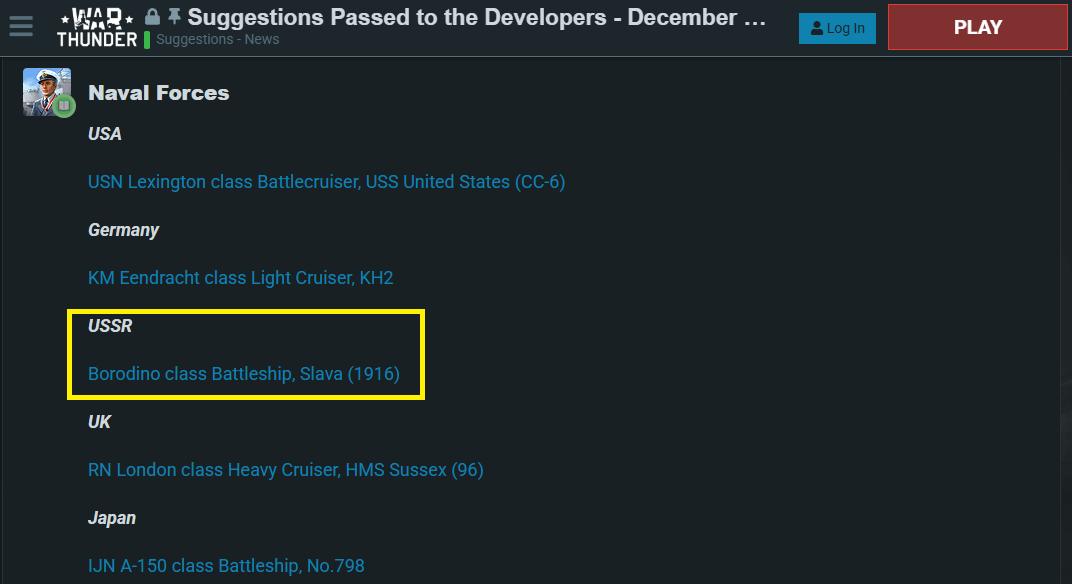Open the Borodino class Battleship Slava link

coord(244,374)
